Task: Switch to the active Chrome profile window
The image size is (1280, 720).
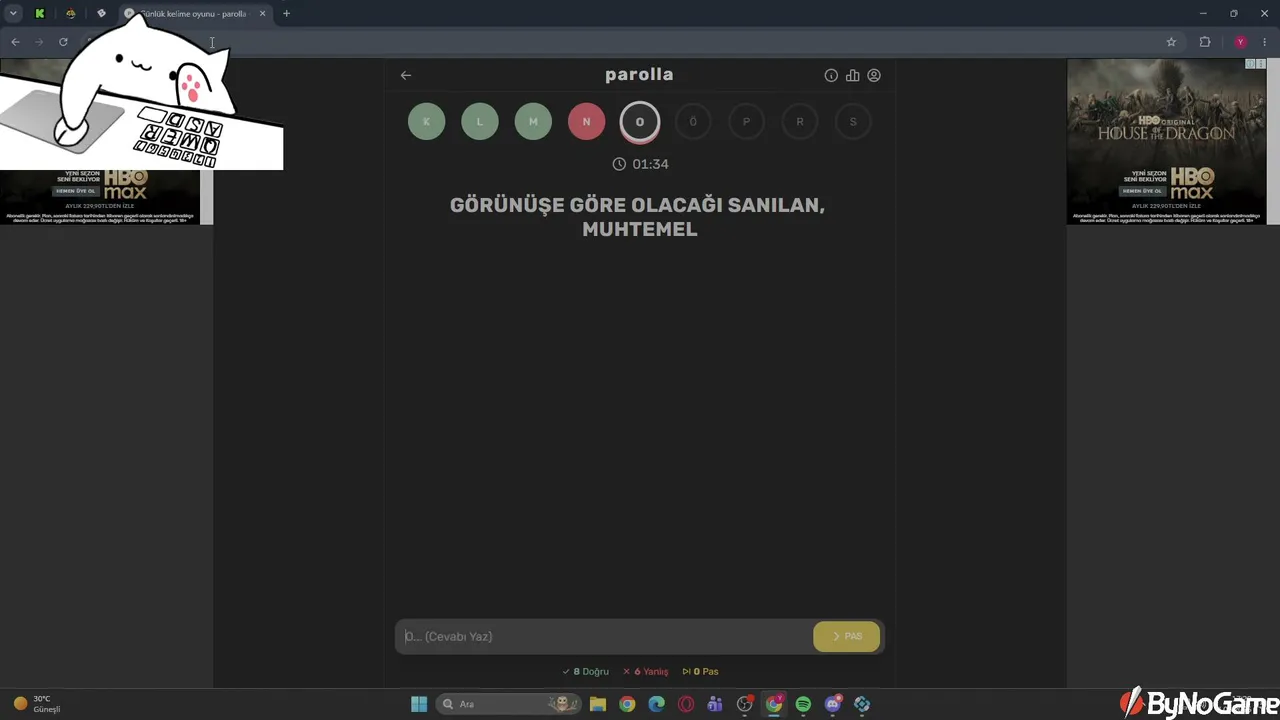Action: tap(774, 704)
